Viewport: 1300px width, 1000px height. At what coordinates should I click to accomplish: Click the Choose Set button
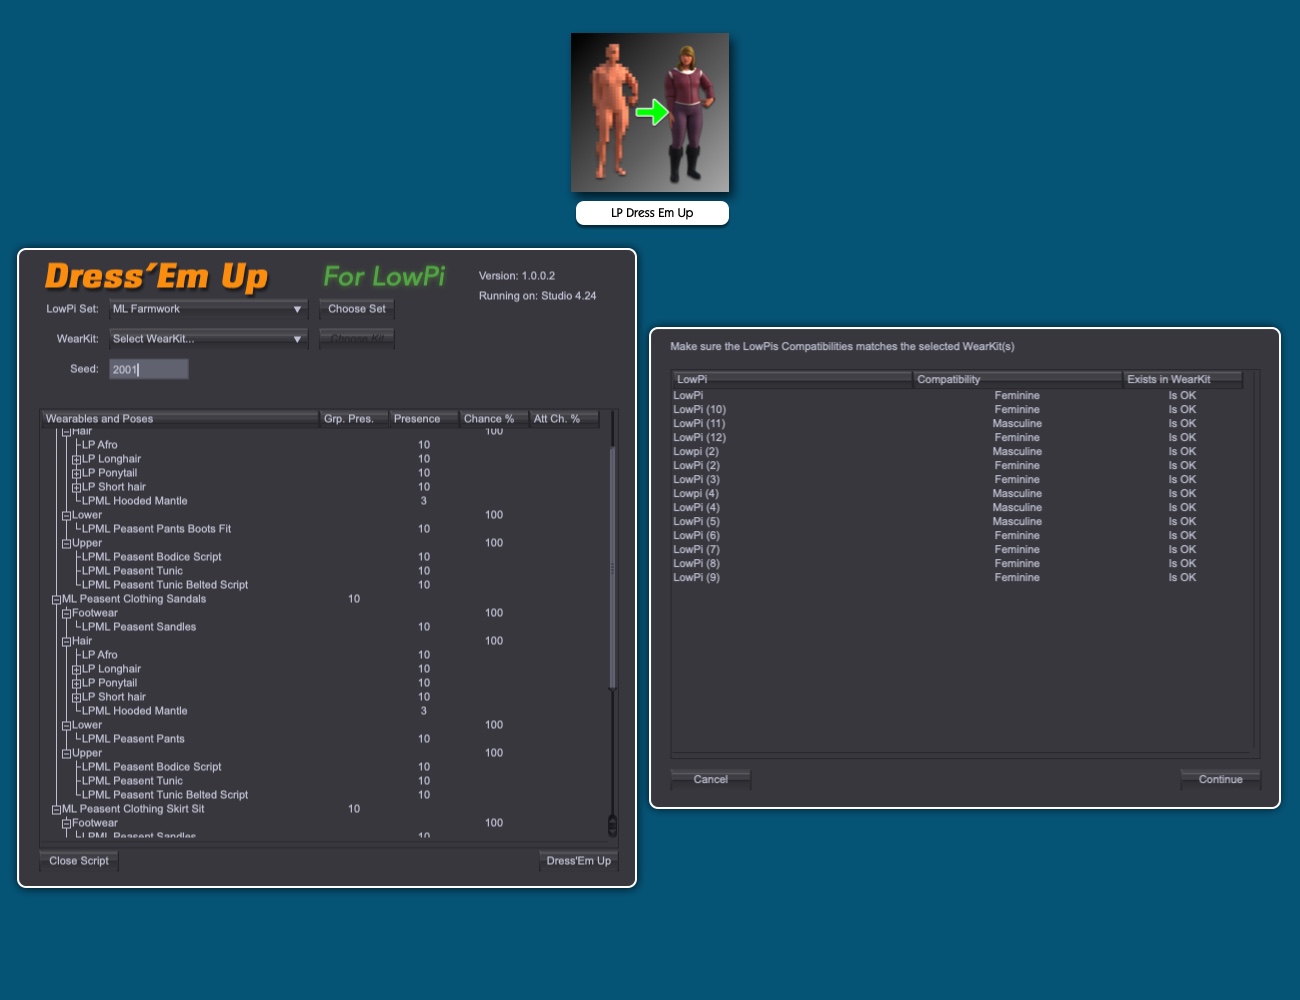356,309
